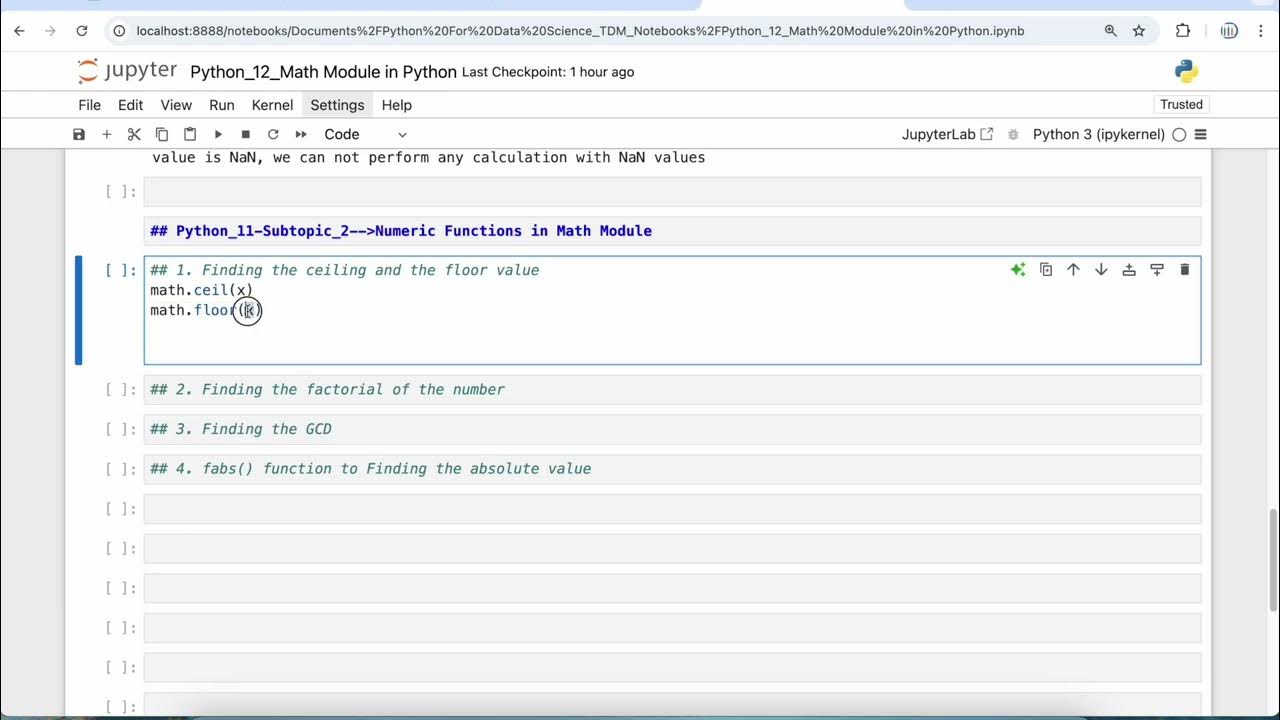Cut the selected cell with scissors icon
This screenshot has height=720, width=1280.
[x=134, y=134]
